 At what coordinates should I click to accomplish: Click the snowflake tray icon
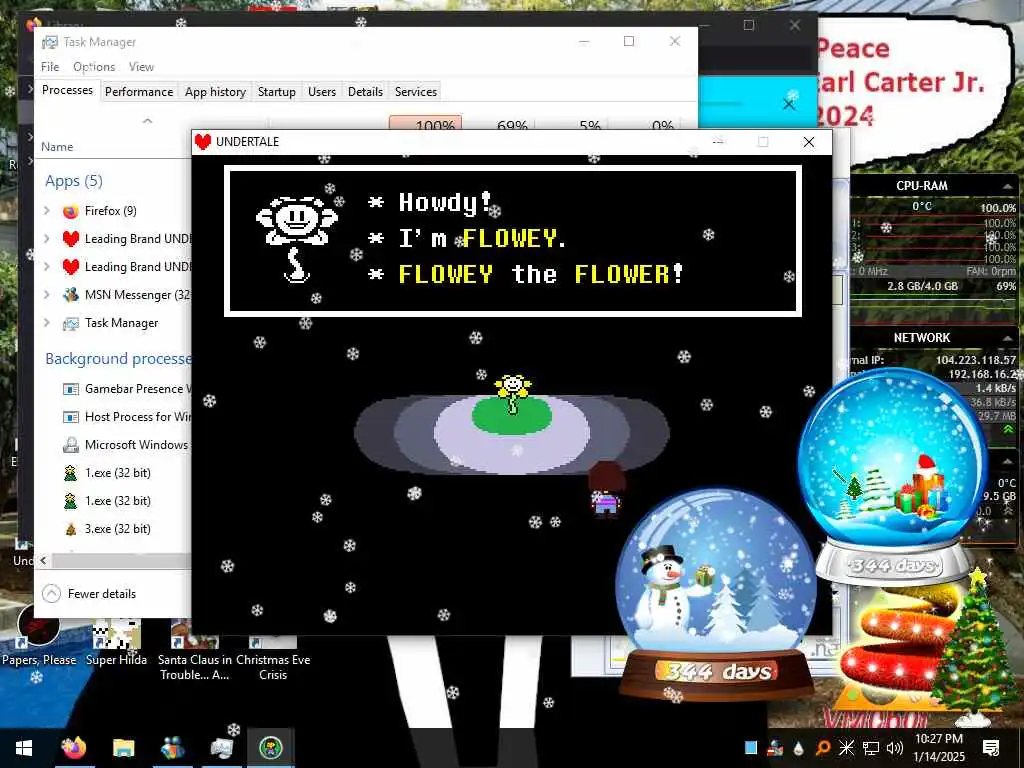(x=846, y=748)
